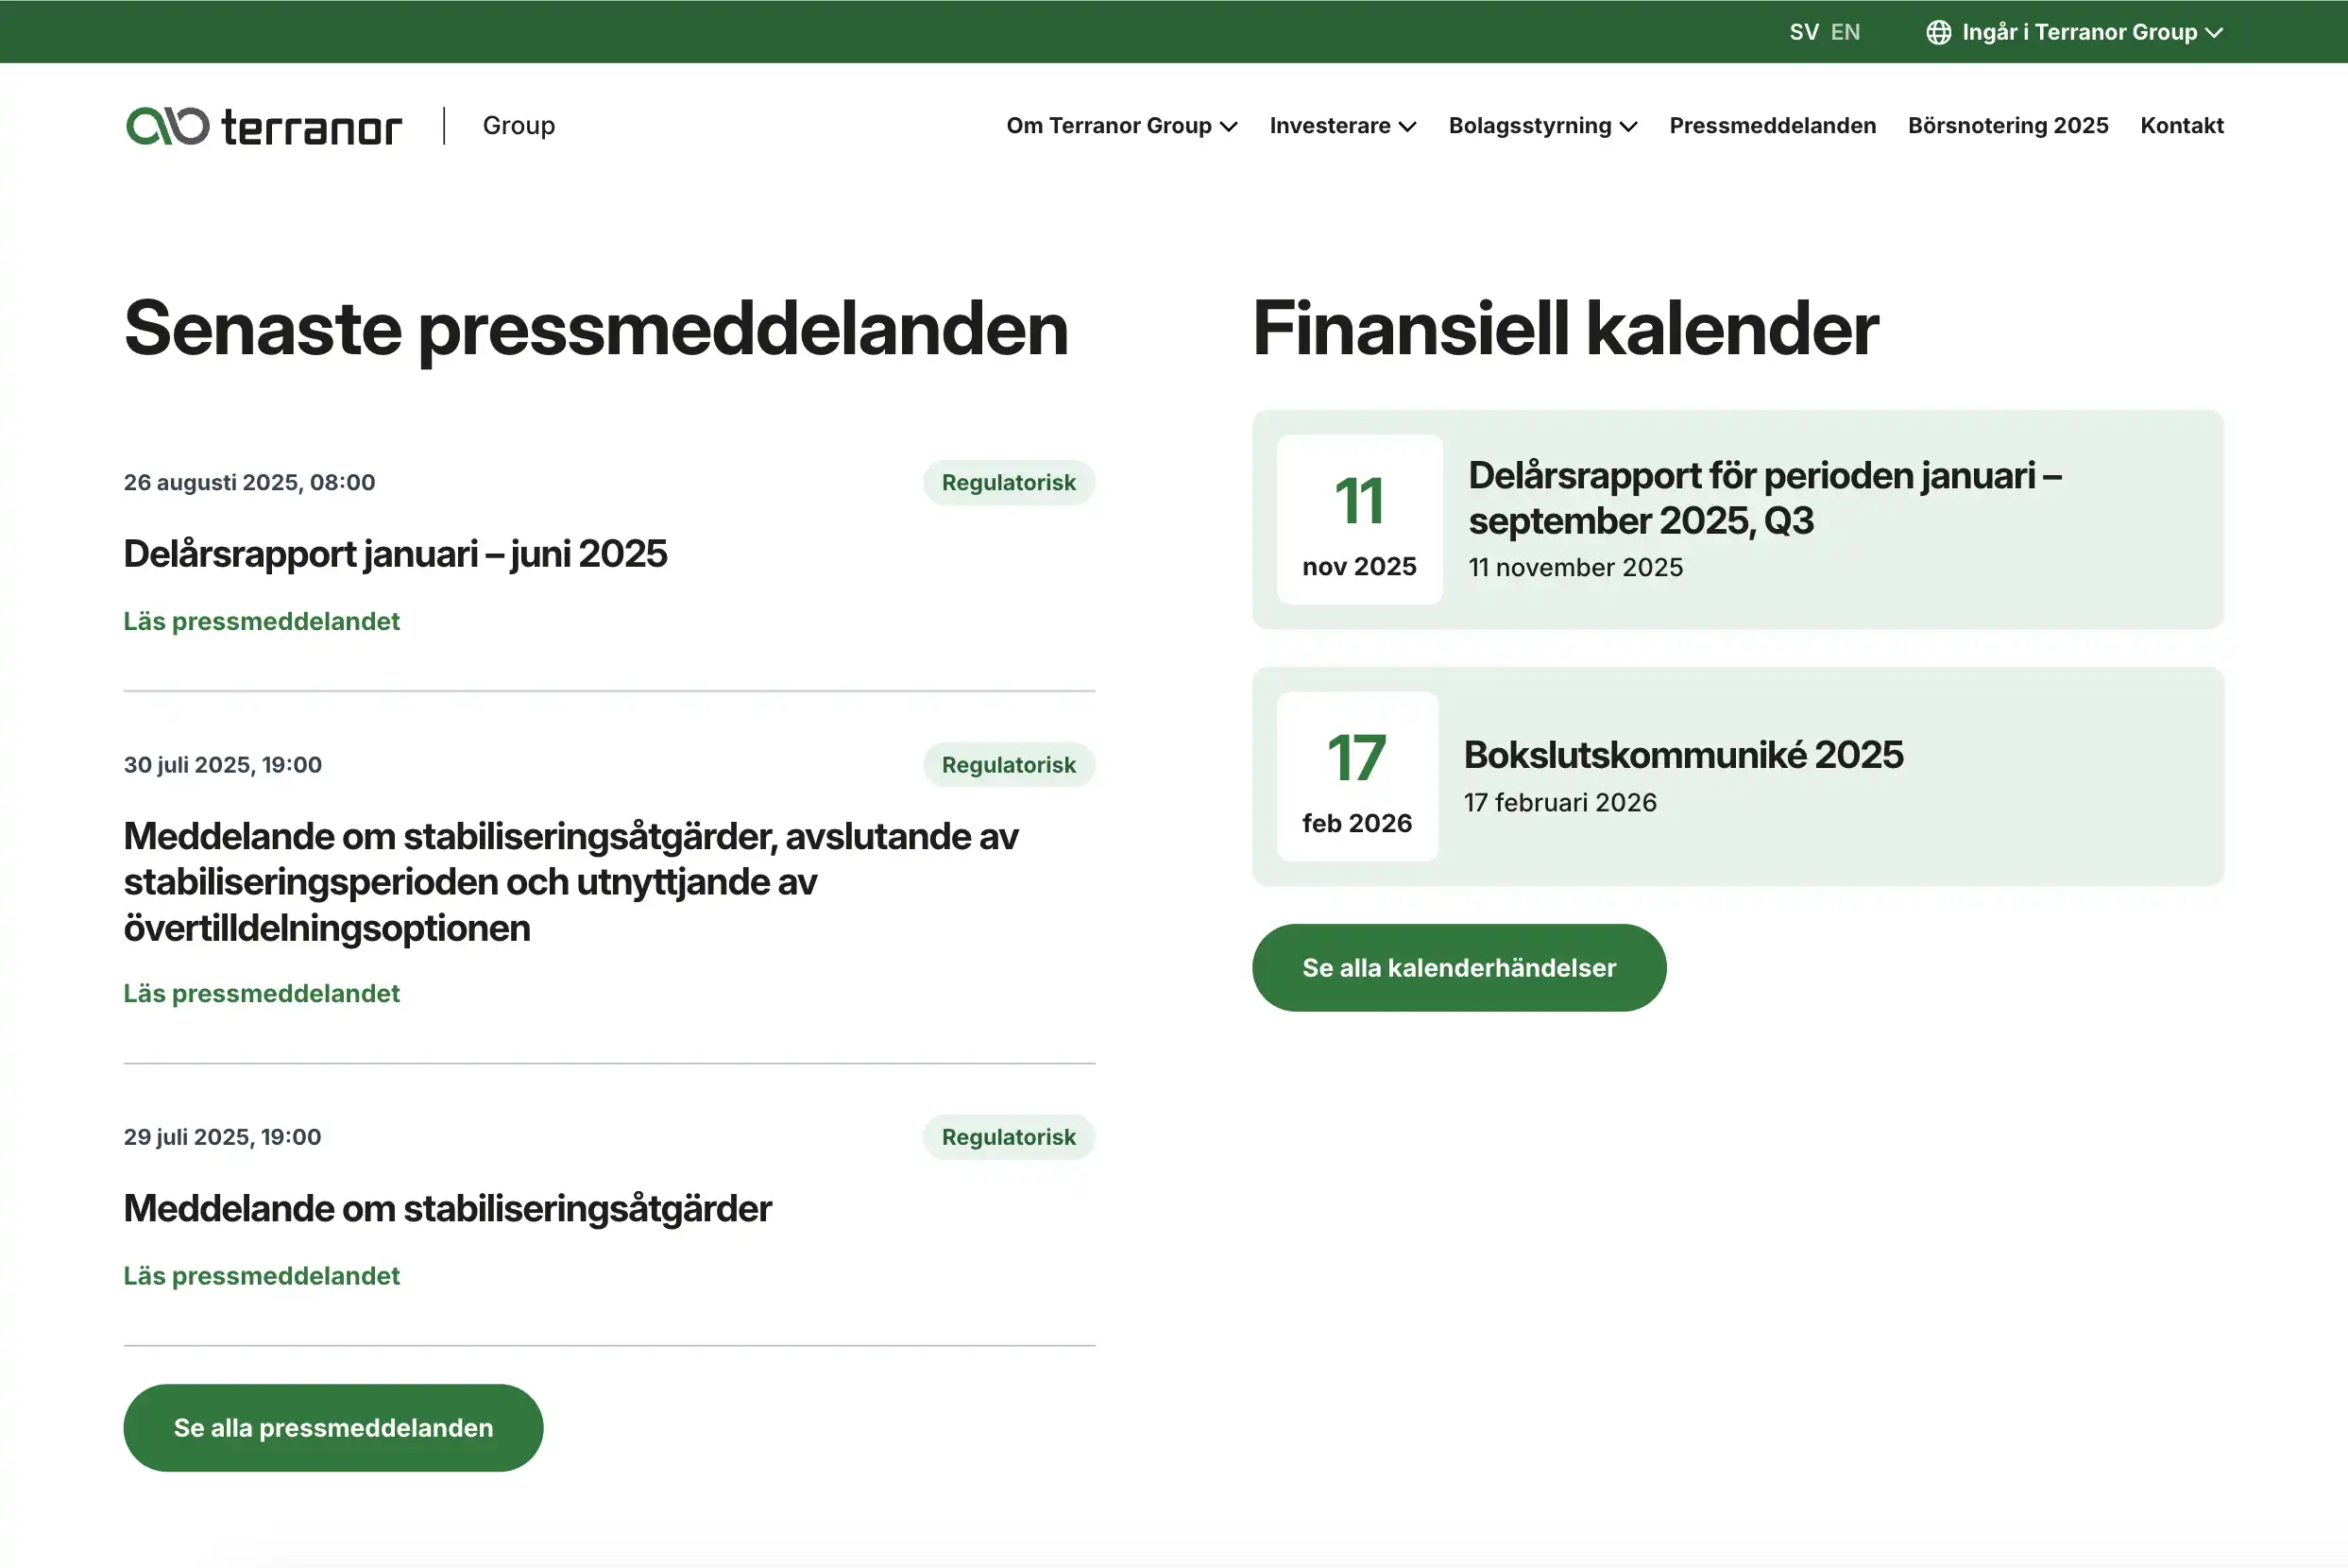
Task: Open the Bokslutskommuniké 2025 calendar event
Action: 1683,756
